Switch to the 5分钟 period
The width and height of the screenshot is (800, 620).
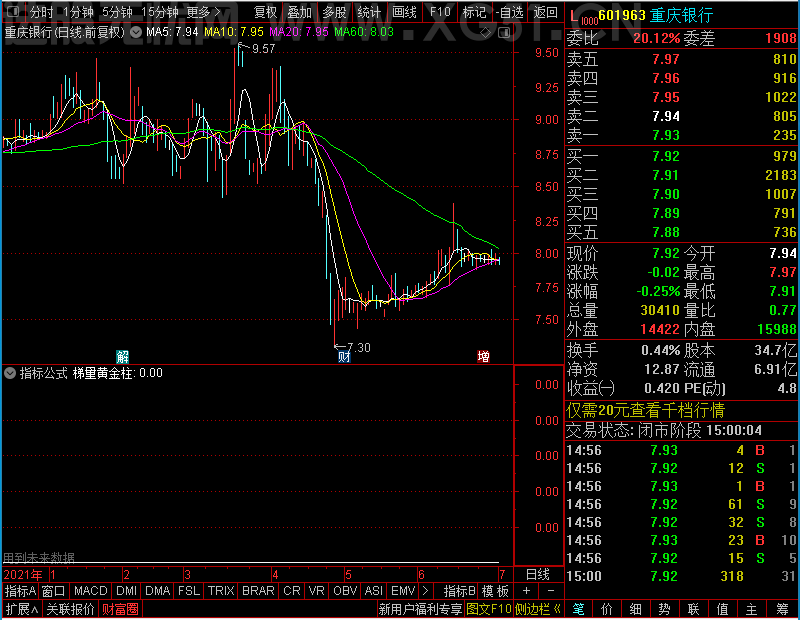point(117,12)
